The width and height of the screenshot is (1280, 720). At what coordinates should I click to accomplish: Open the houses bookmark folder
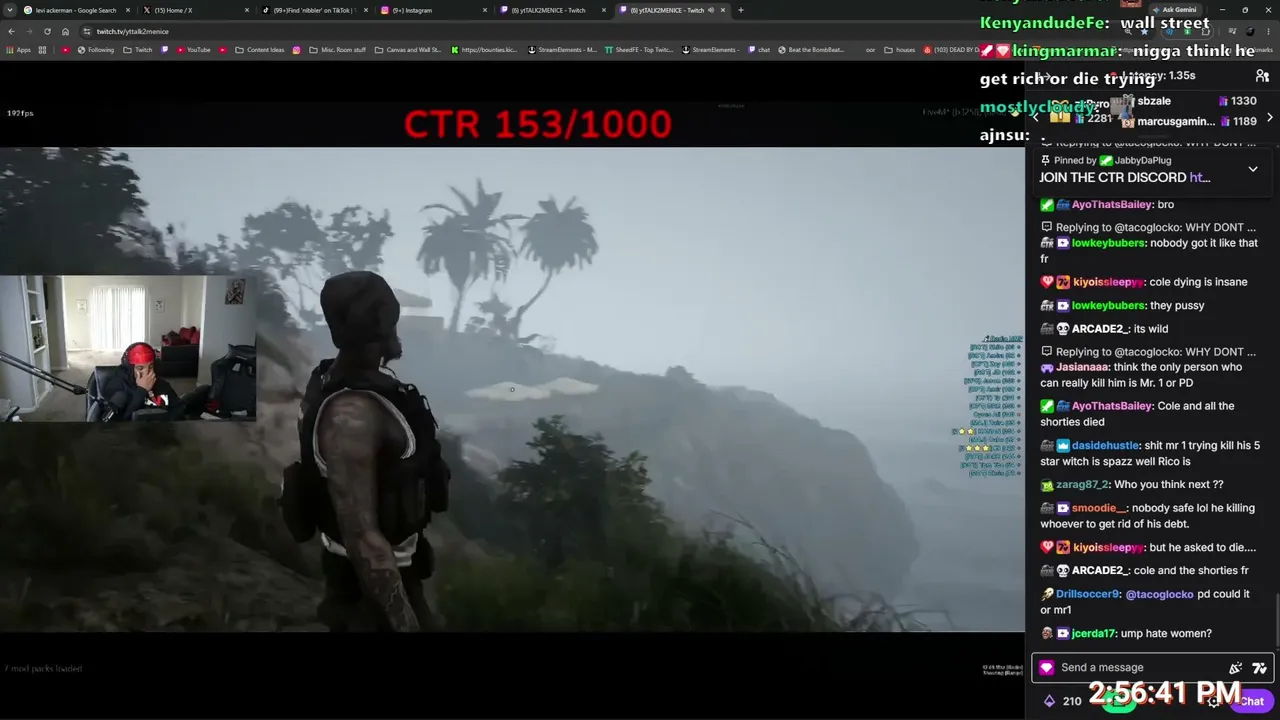(900, 50)
